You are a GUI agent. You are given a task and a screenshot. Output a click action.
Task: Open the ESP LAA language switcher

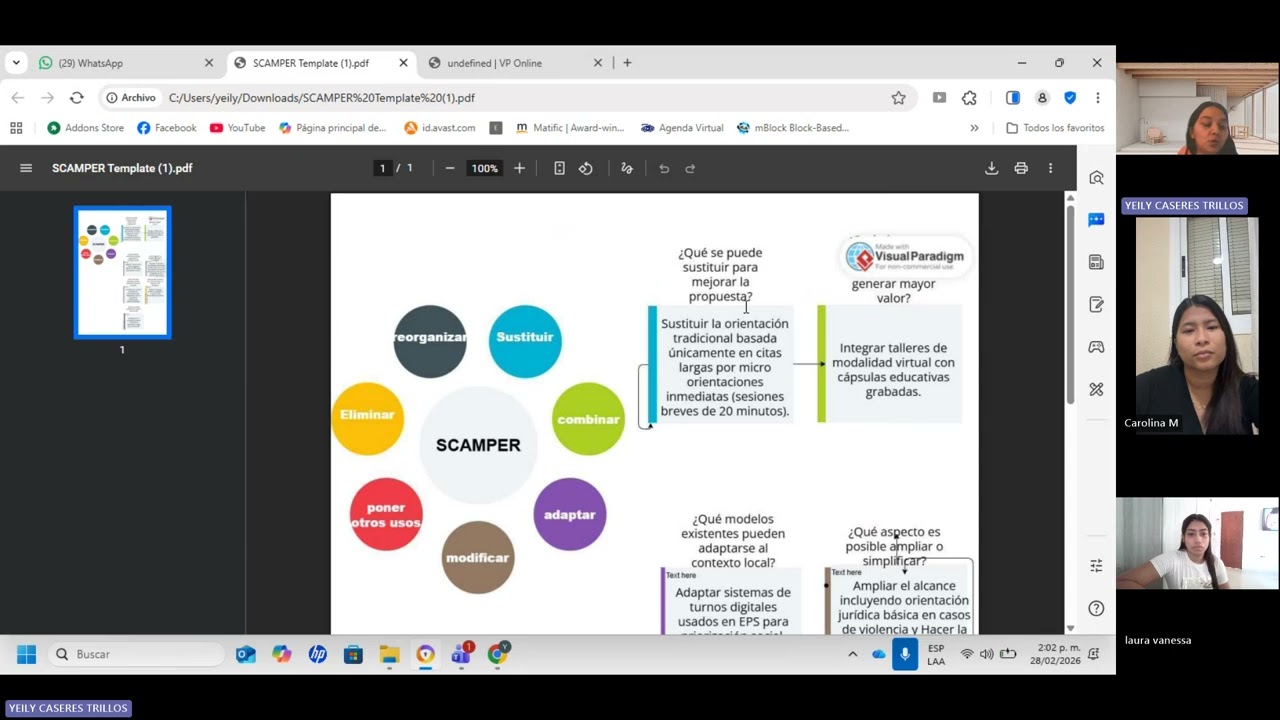pos(936,654)
